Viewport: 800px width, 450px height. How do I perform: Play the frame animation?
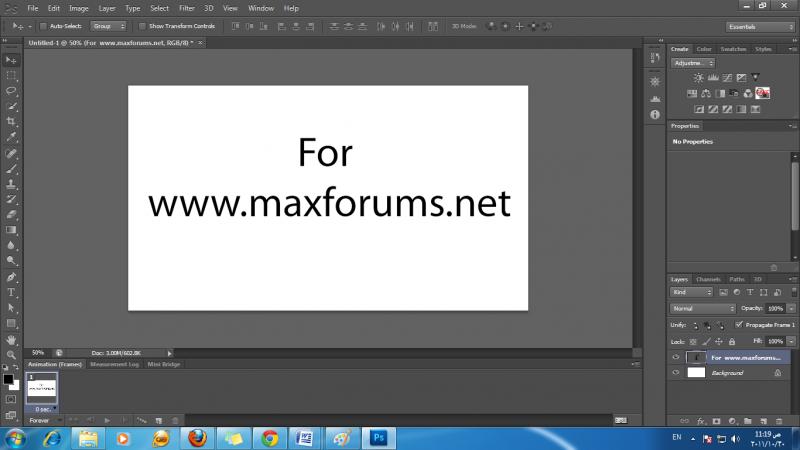tap(107, 420)
